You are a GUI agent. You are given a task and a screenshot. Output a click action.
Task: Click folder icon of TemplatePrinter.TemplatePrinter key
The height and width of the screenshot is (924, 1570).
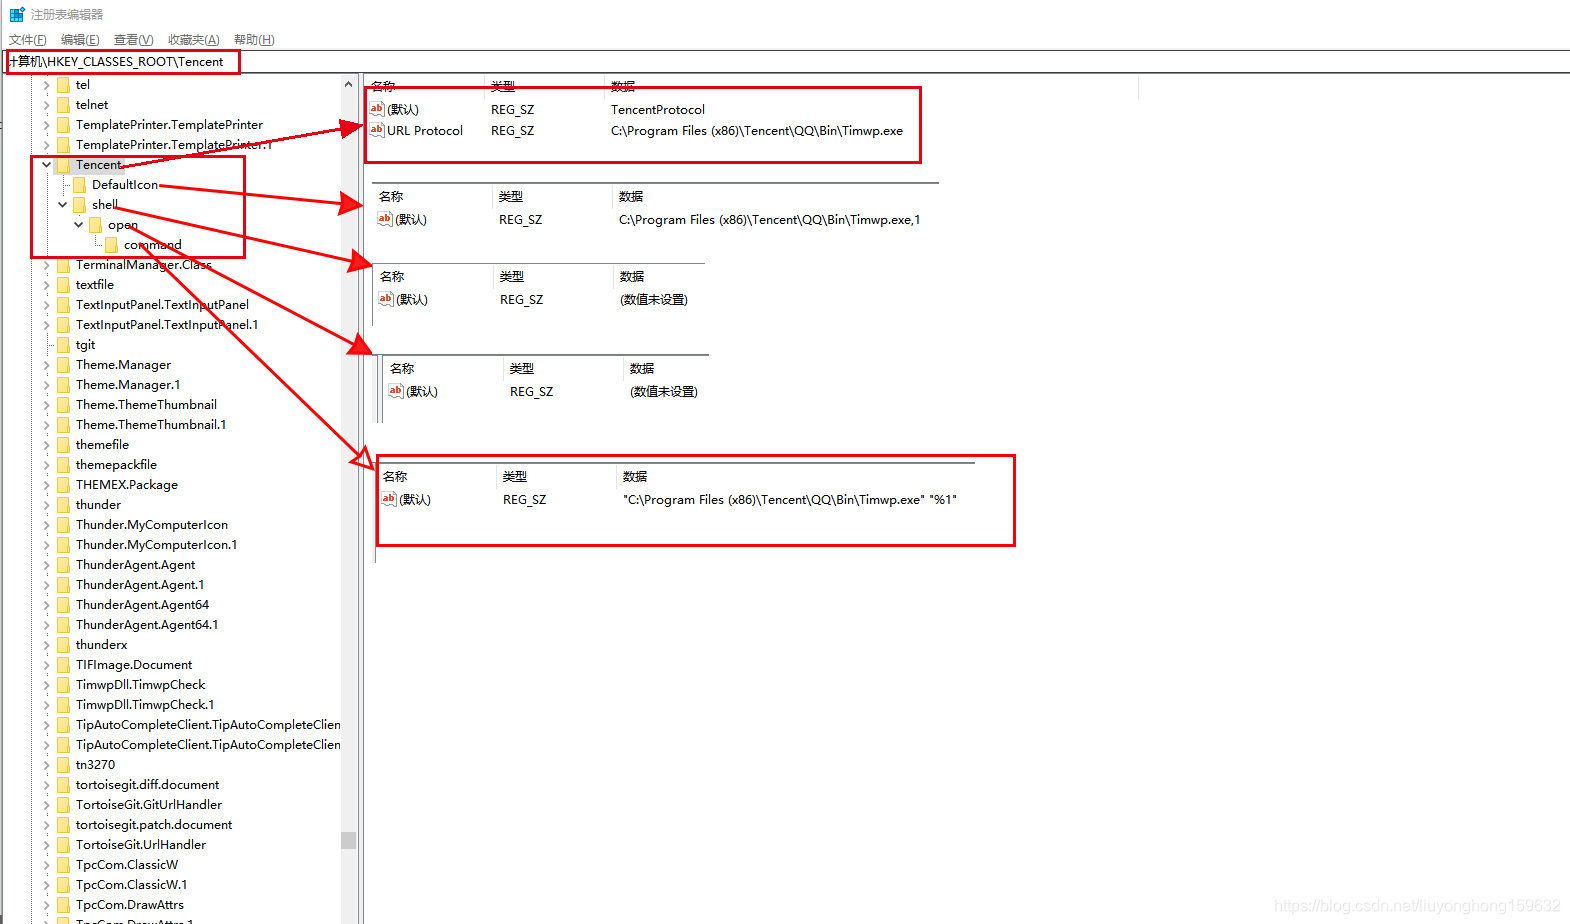pos(64,125)
